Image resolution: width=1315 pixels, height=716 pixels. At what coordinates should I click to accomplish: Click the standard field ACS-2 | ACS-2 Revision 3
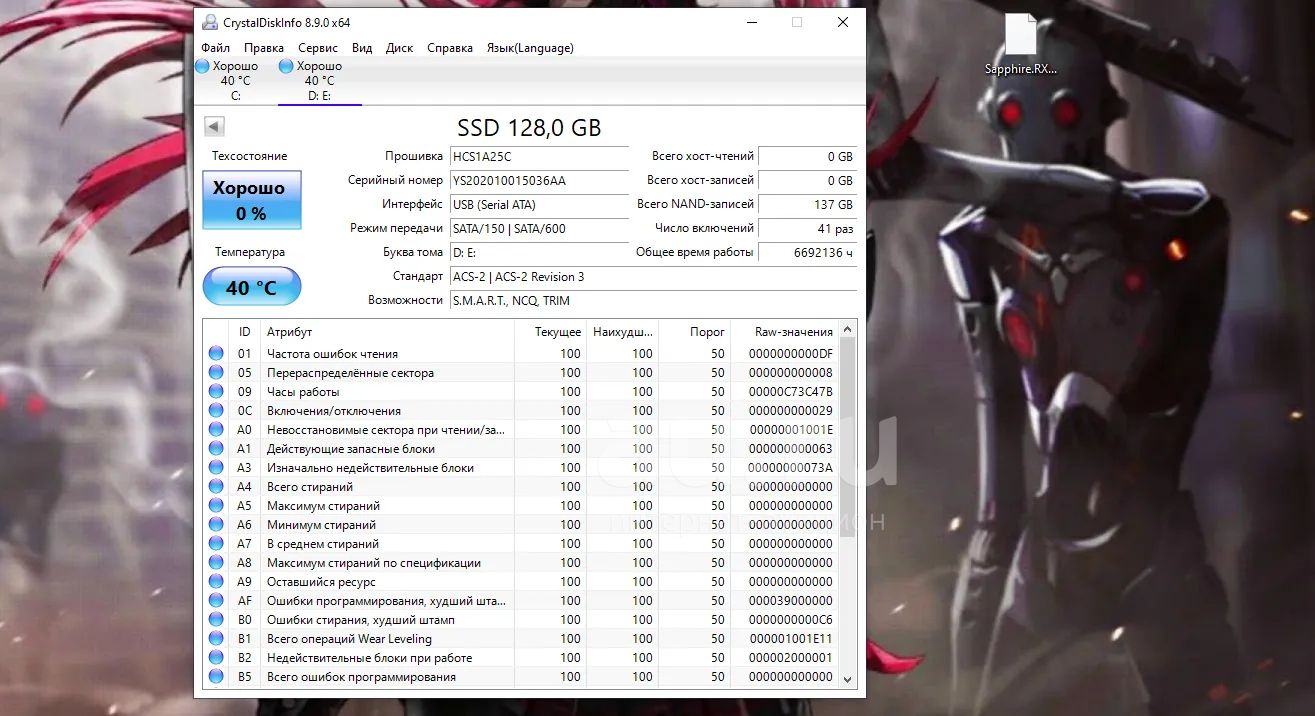click(x=653, y=276)
